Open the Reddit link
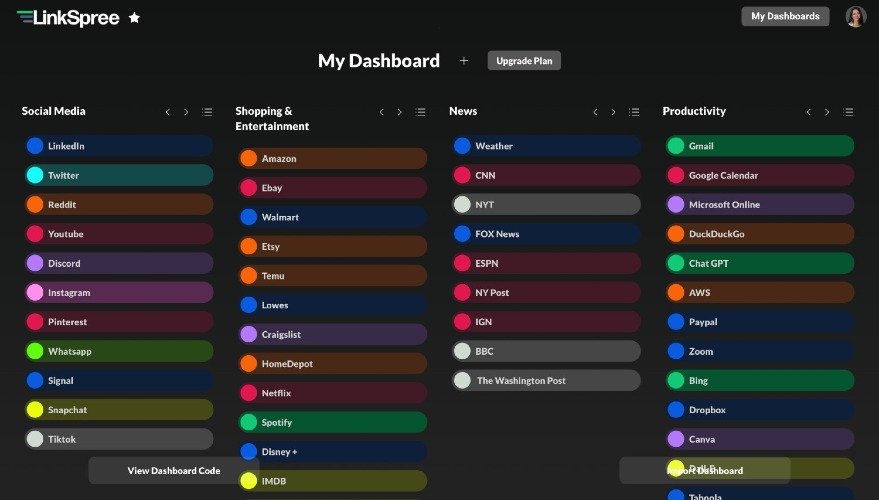 [119, 205]
